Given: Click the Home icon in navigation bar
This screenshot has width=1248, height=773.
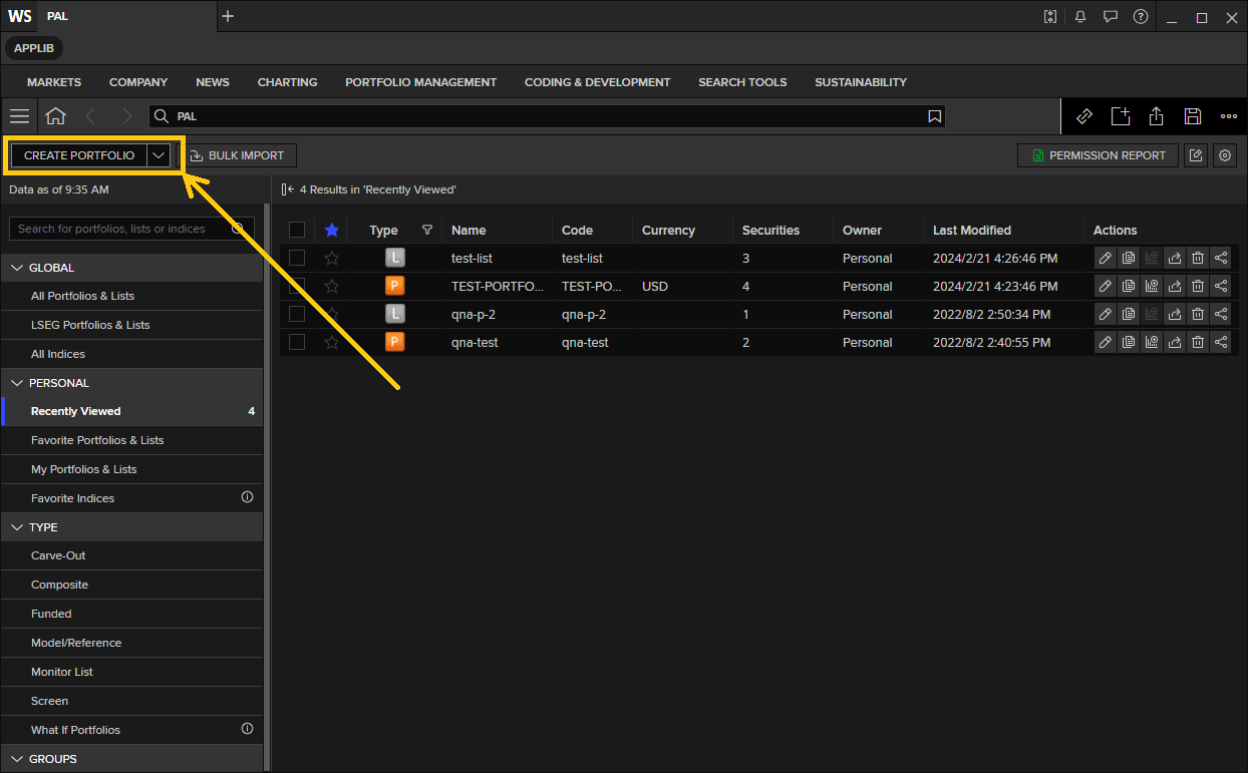Looking at the screenshot, I should pyautogui.click(x=56, y=116).
